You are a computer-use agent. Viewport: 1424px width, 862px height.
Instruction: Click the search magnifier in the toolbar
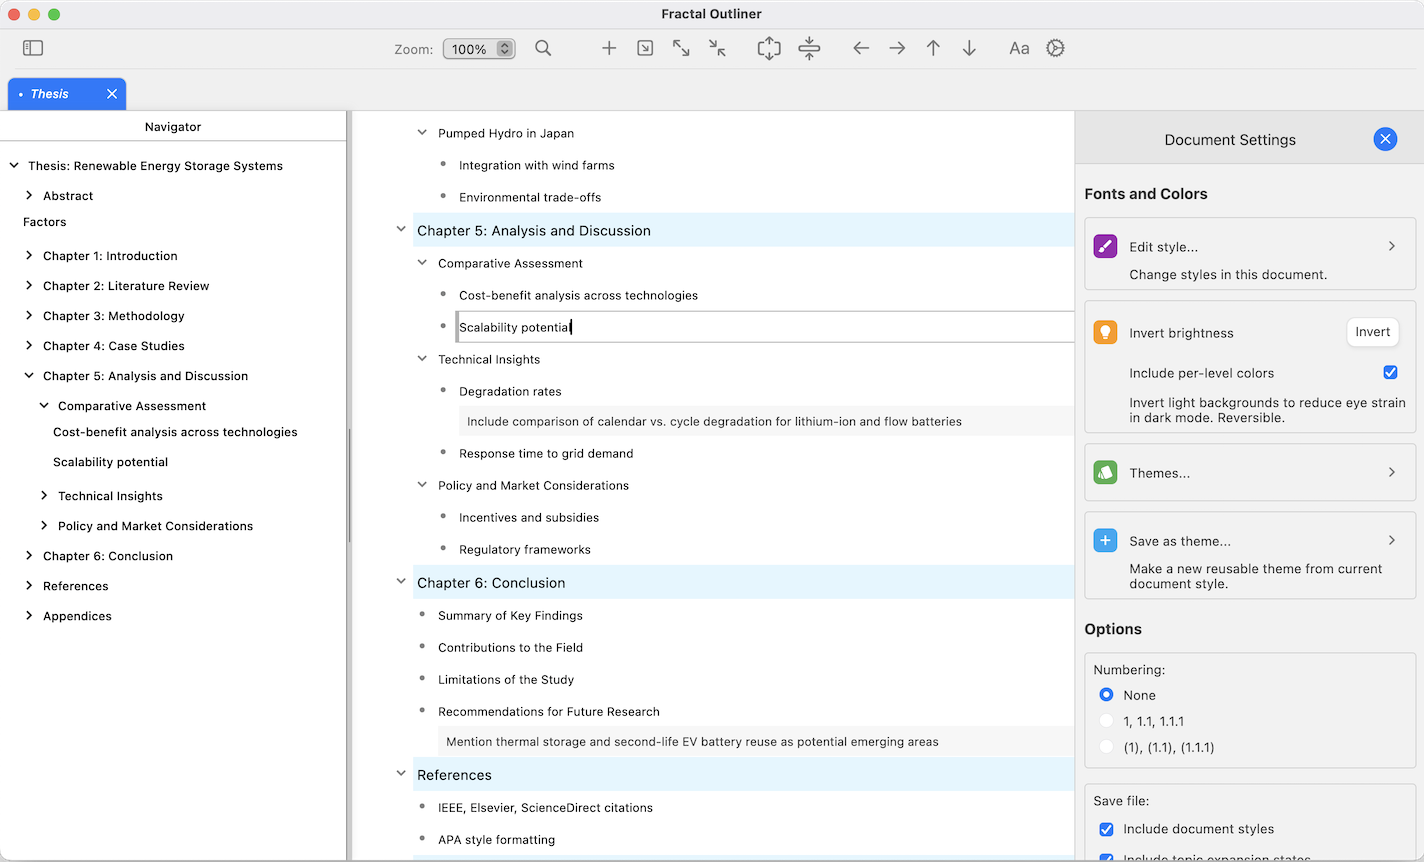click(x=543, y=48)
